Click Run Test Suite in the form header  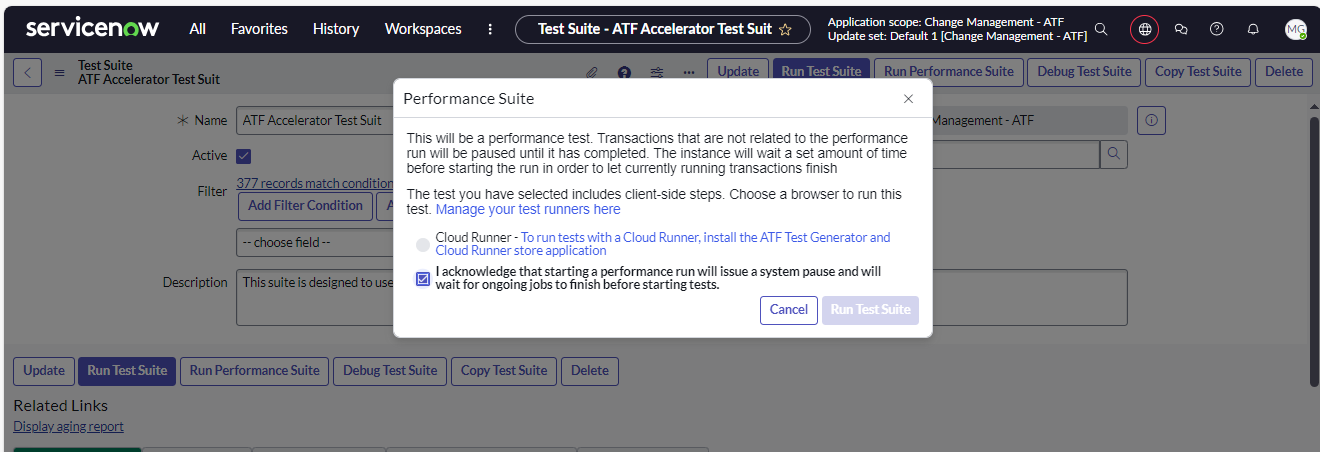pyautogui.click(x=821, y=72)
